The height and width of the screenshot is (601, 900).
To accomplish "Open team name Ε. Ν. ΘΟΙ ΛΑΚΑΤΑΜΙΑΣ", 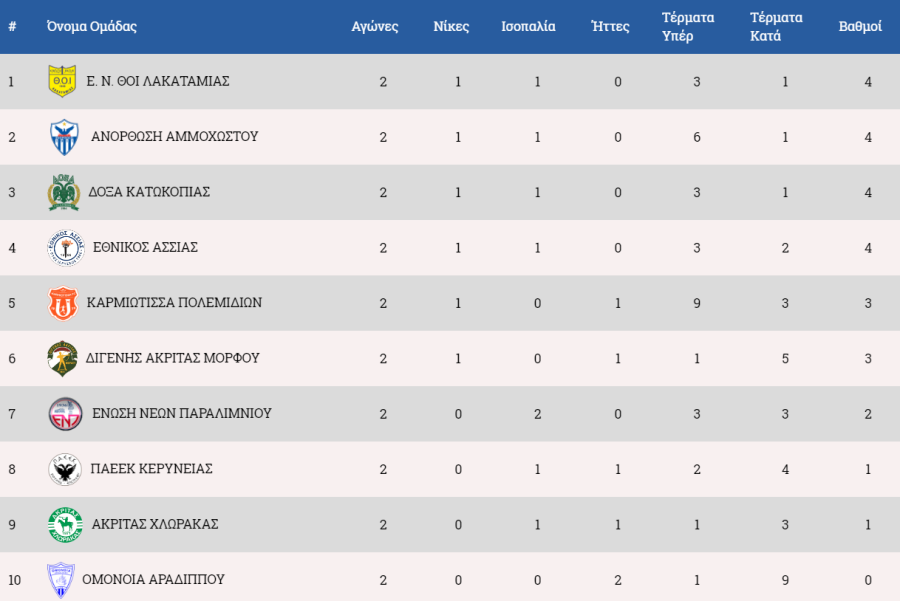I will click(158, 82).
